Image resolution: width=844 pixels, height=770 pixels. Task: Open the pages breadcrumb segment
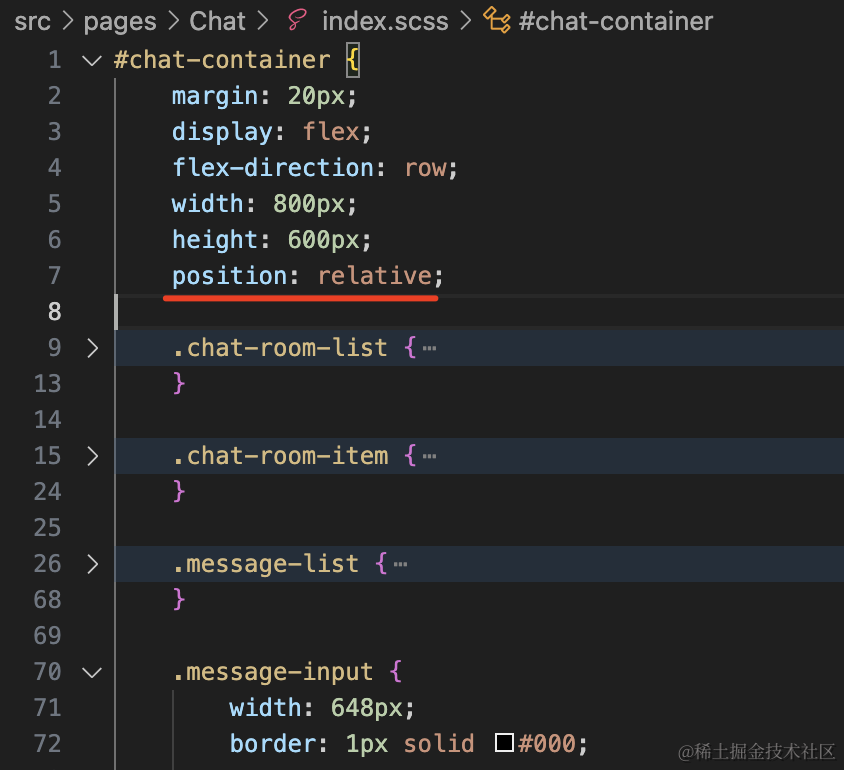(120, 20)
